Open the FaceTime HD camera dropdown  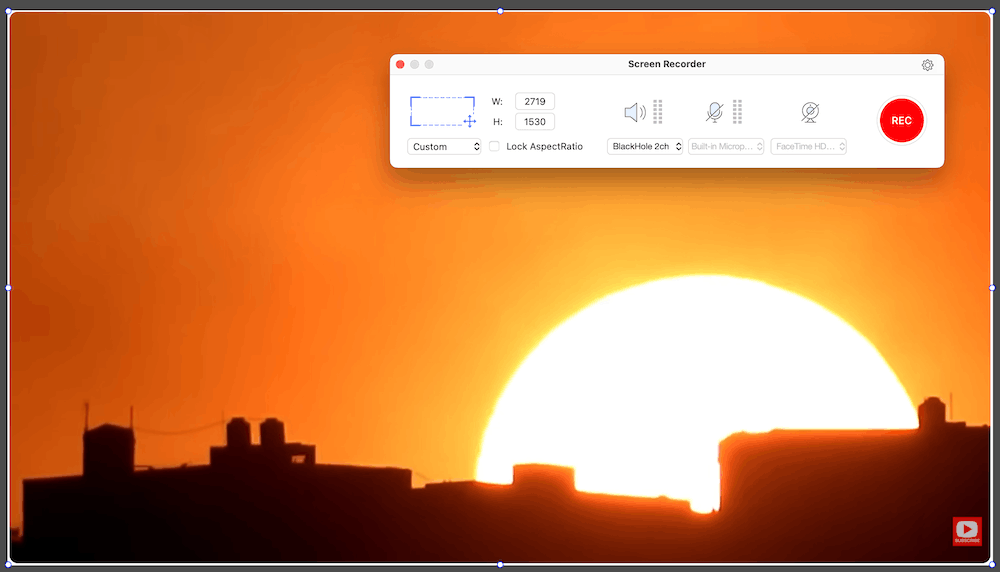click(809, 147)
